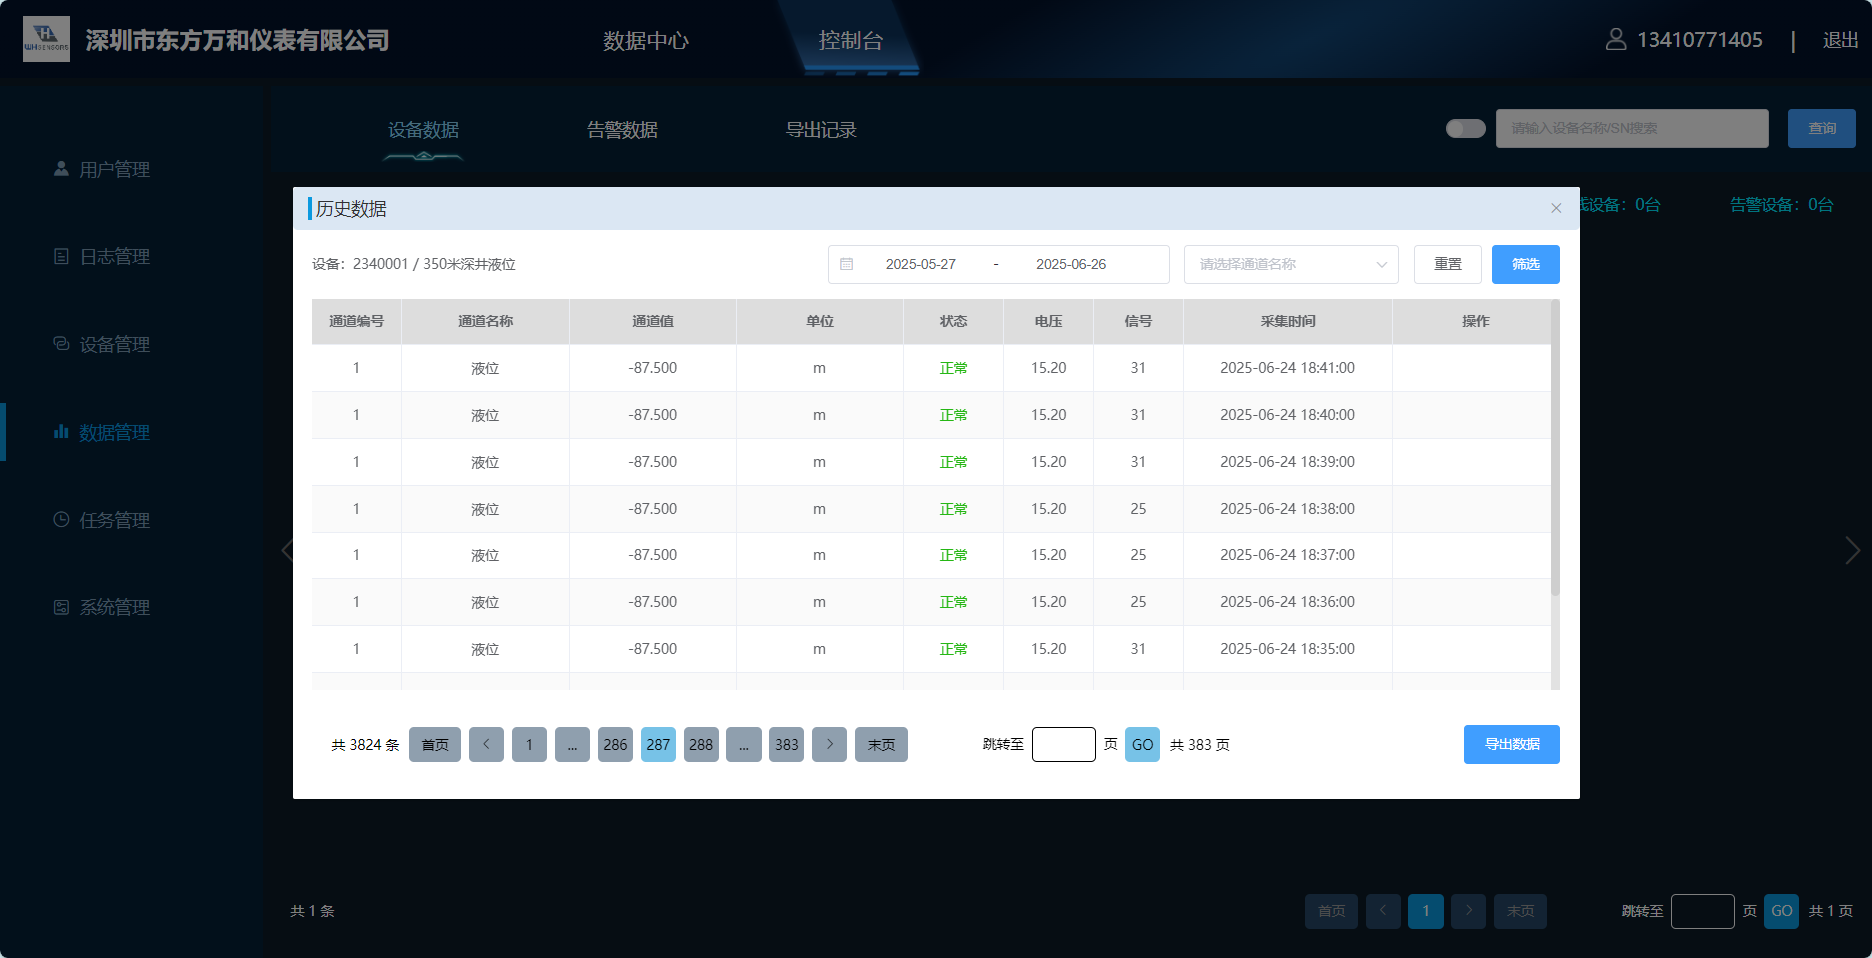Switch to the 导出记录 tab
Viewport: 1872px width, 958px height.
(x=820, y=130)
